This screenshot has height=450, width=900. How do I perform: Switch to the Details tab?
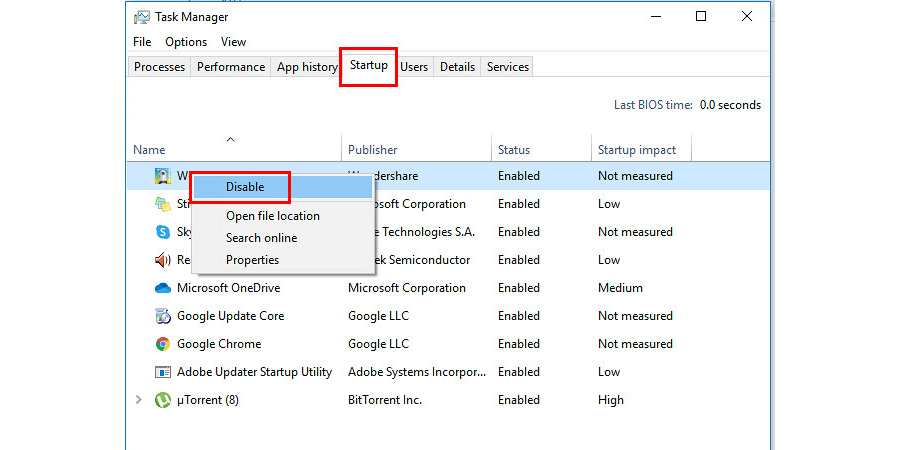457,67
